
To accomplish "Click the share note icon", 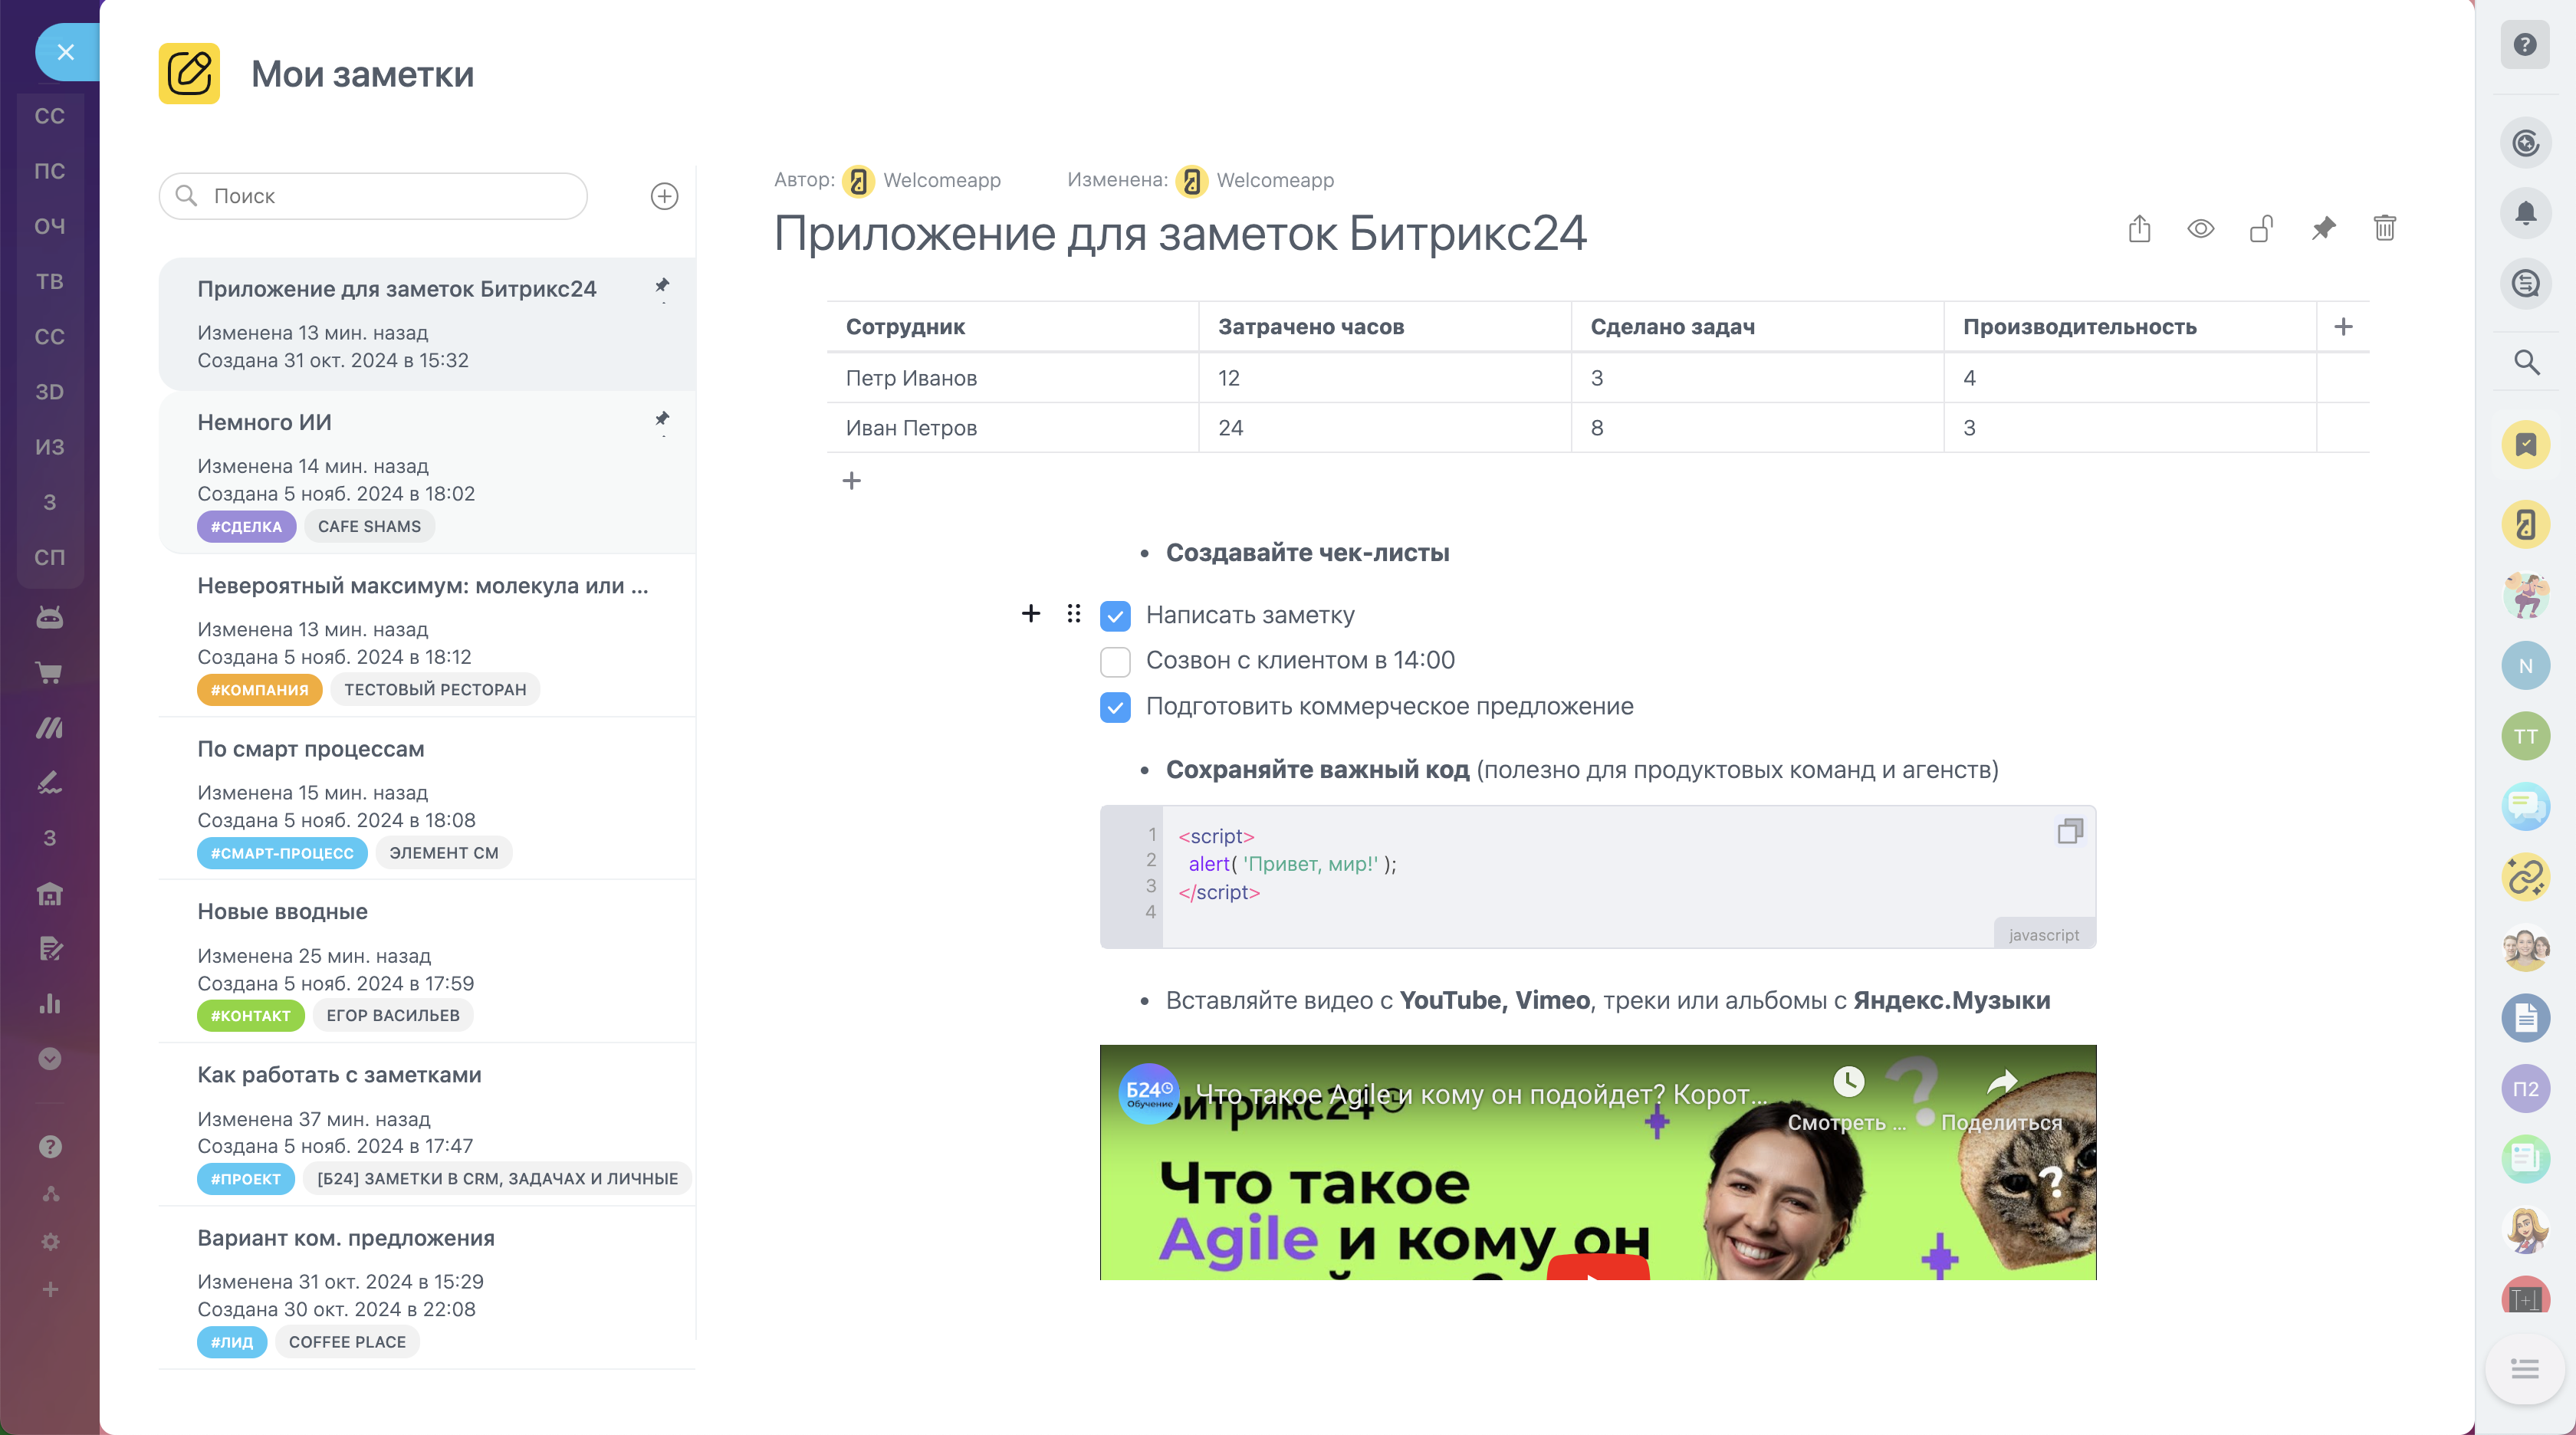I will pos(2139,229).
